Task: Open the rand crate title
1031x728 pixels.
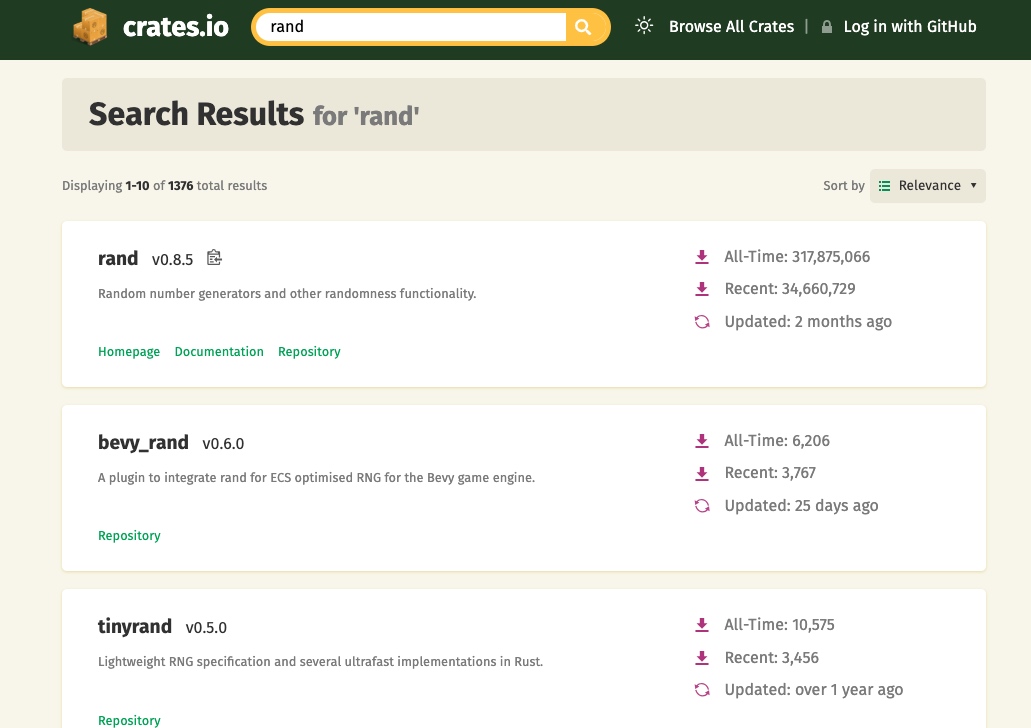Action: [118, 258]
